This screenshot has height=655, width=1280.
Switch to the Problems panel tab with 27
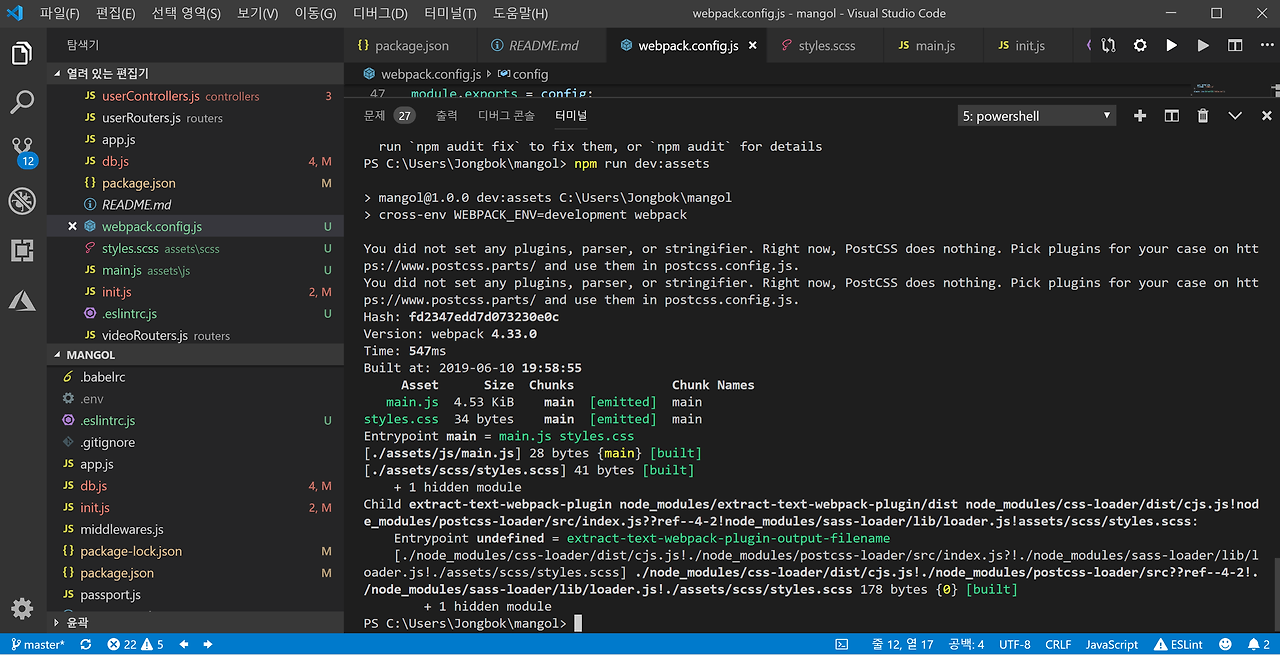(x=389, y=116)
